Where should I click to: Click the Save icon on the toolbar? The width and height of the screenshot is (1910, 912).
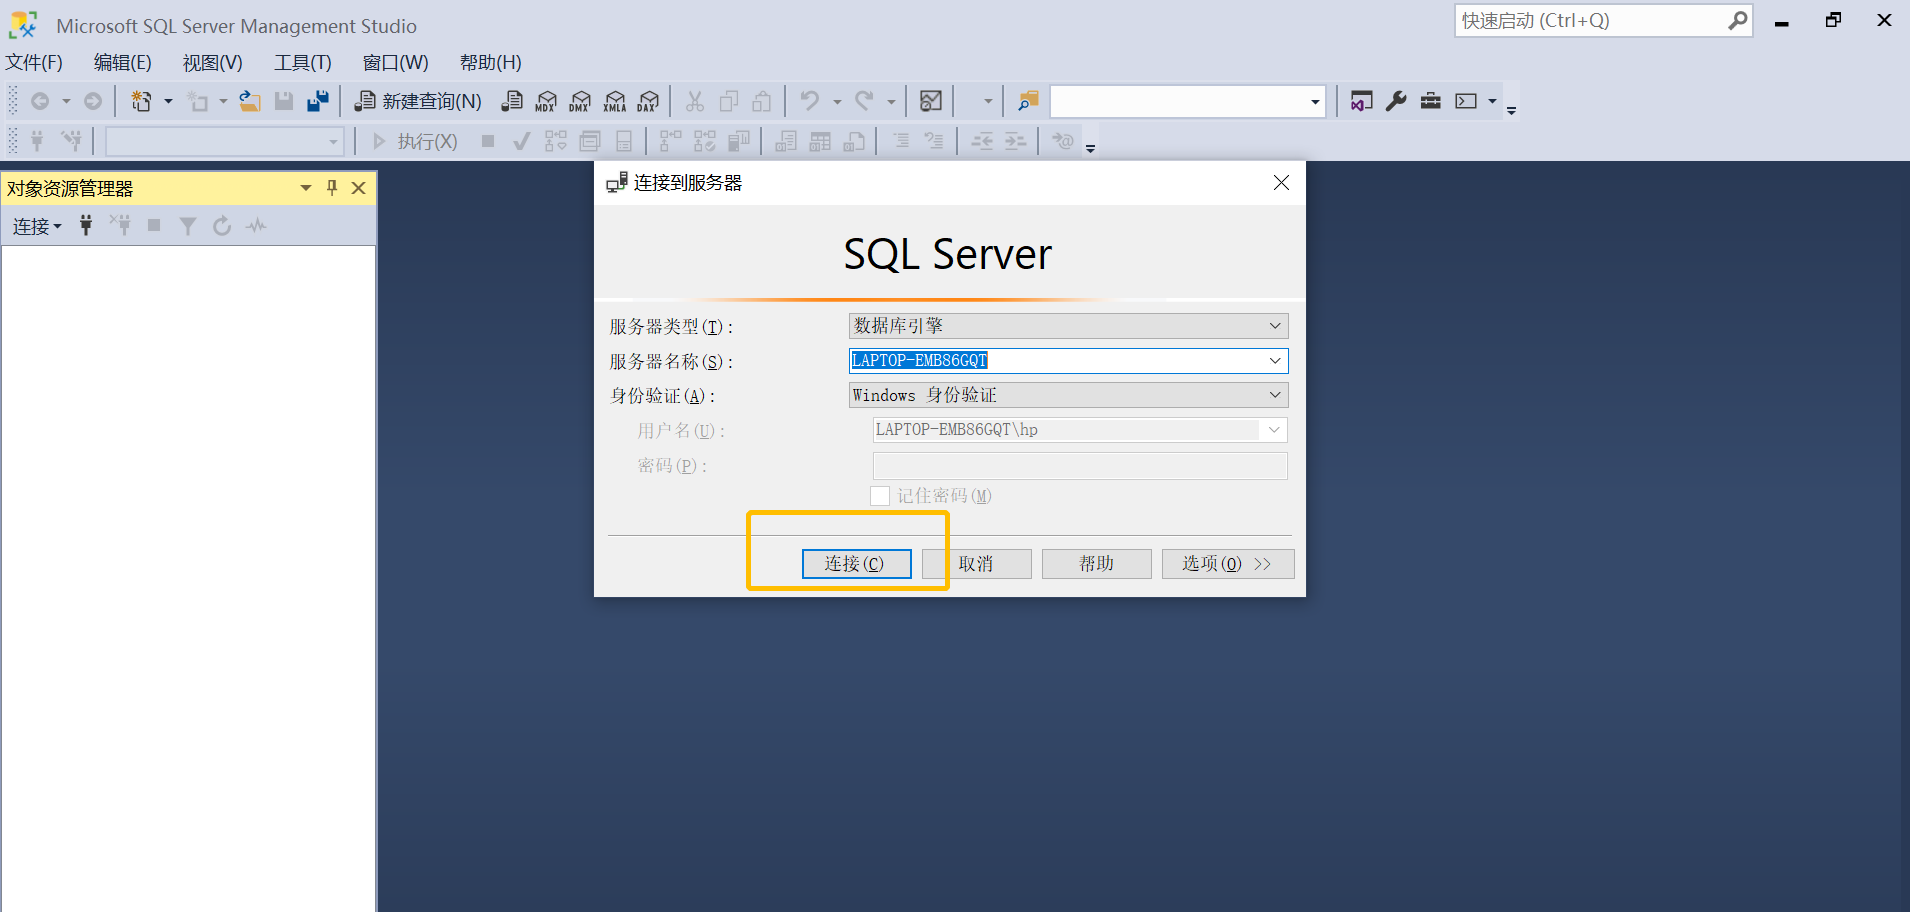tap(285, 100)
